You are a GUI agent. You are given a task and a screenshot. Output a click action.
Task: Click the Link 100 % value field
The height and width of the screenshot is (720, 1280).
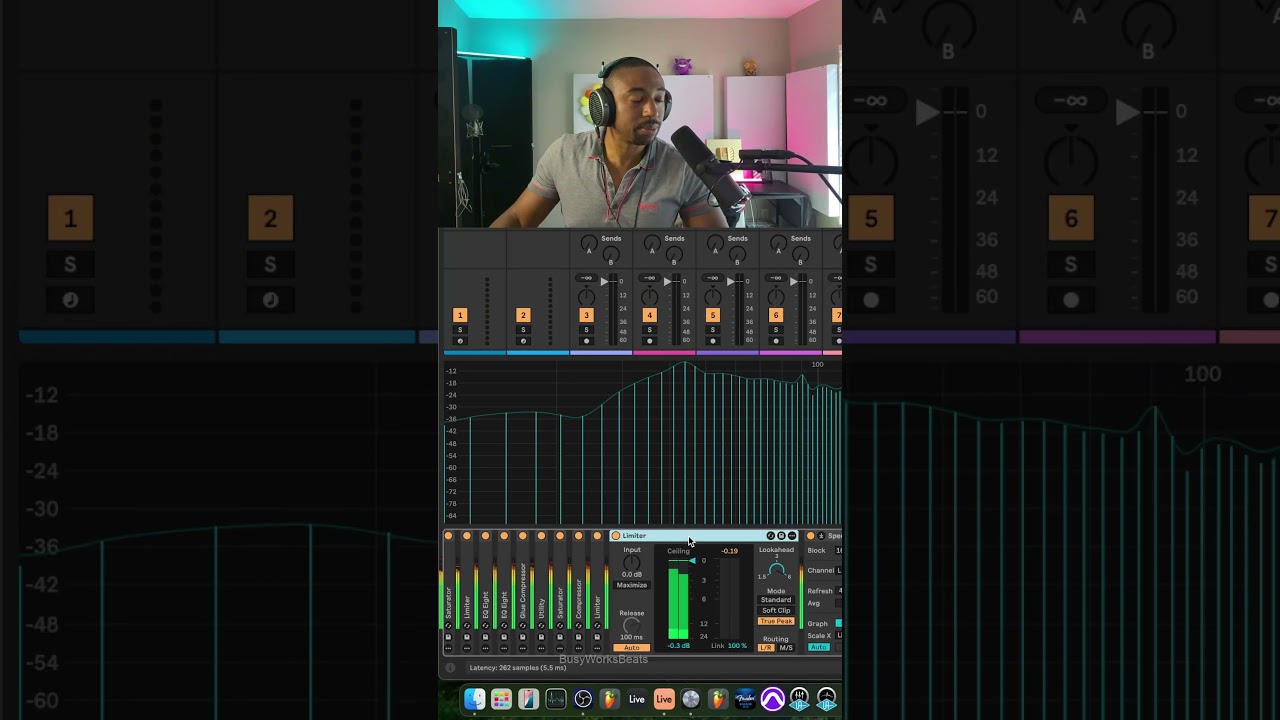(737, 646)
